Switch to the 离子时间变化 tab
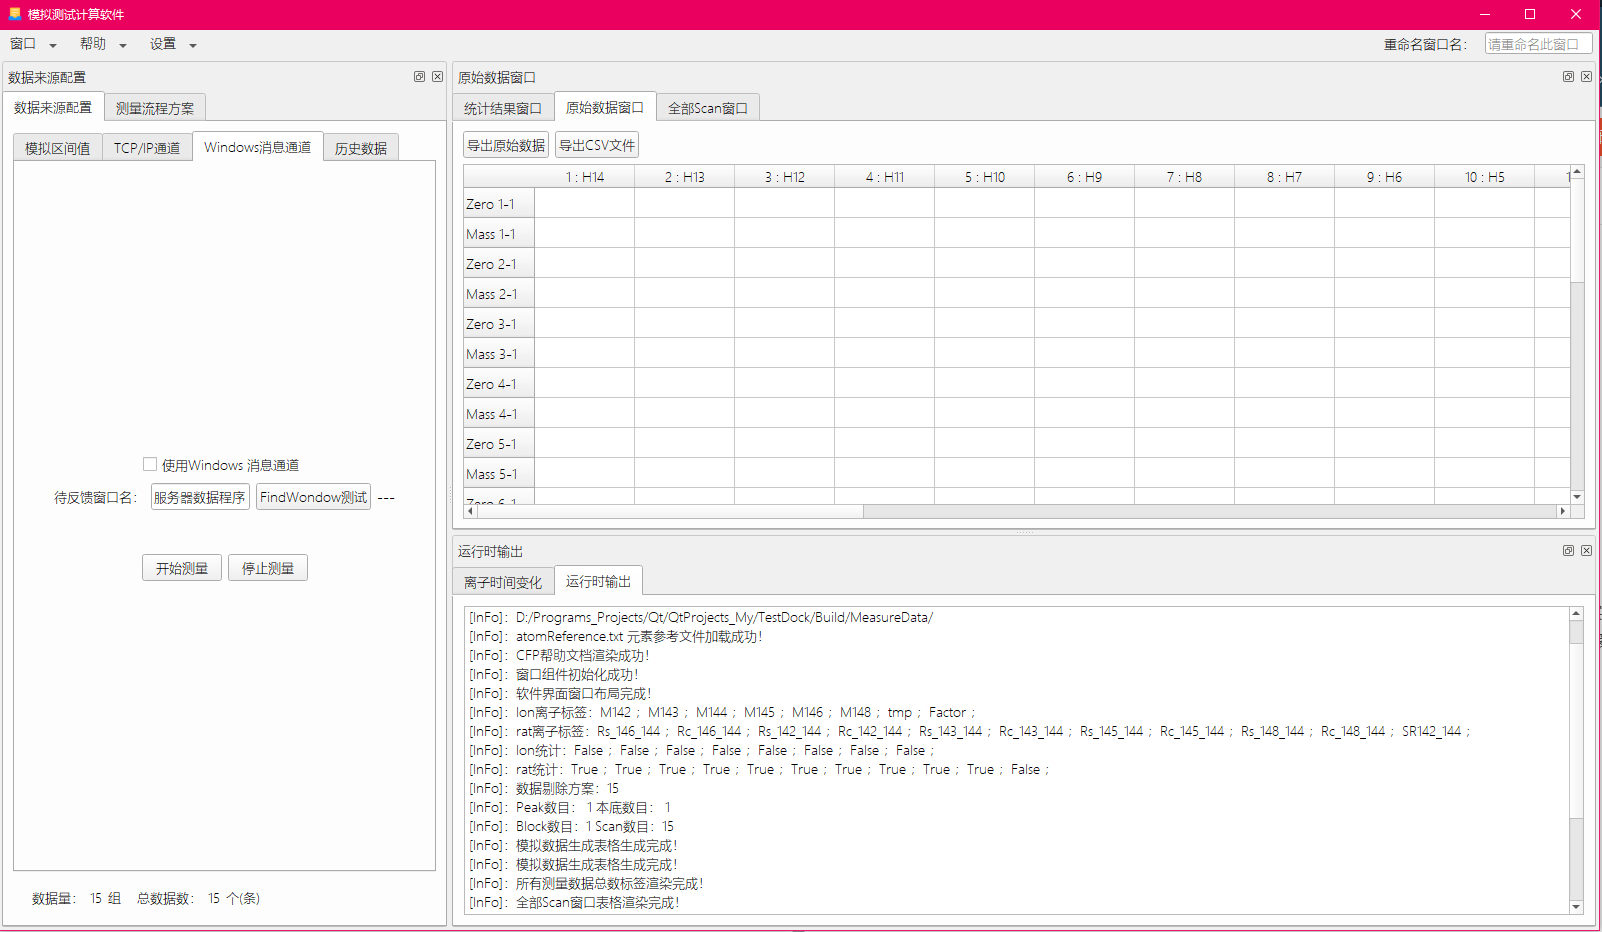Image resolution: width=1602 pixels, height=932 pixels. point(502,580)
